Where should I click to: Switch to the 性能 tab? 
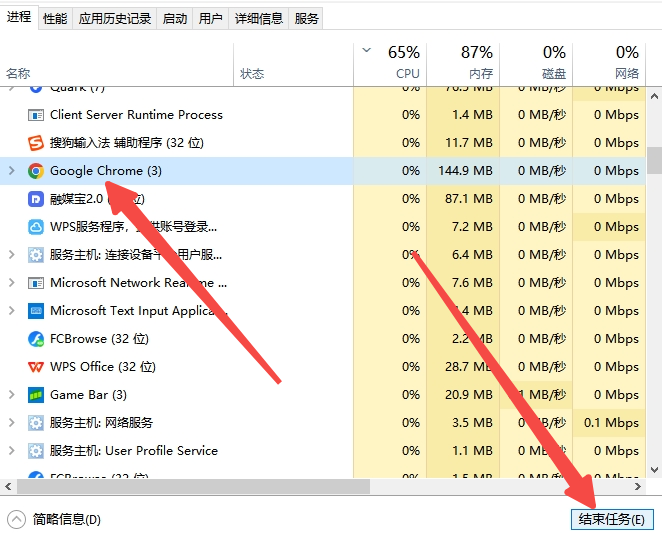(x=55, y=19)
